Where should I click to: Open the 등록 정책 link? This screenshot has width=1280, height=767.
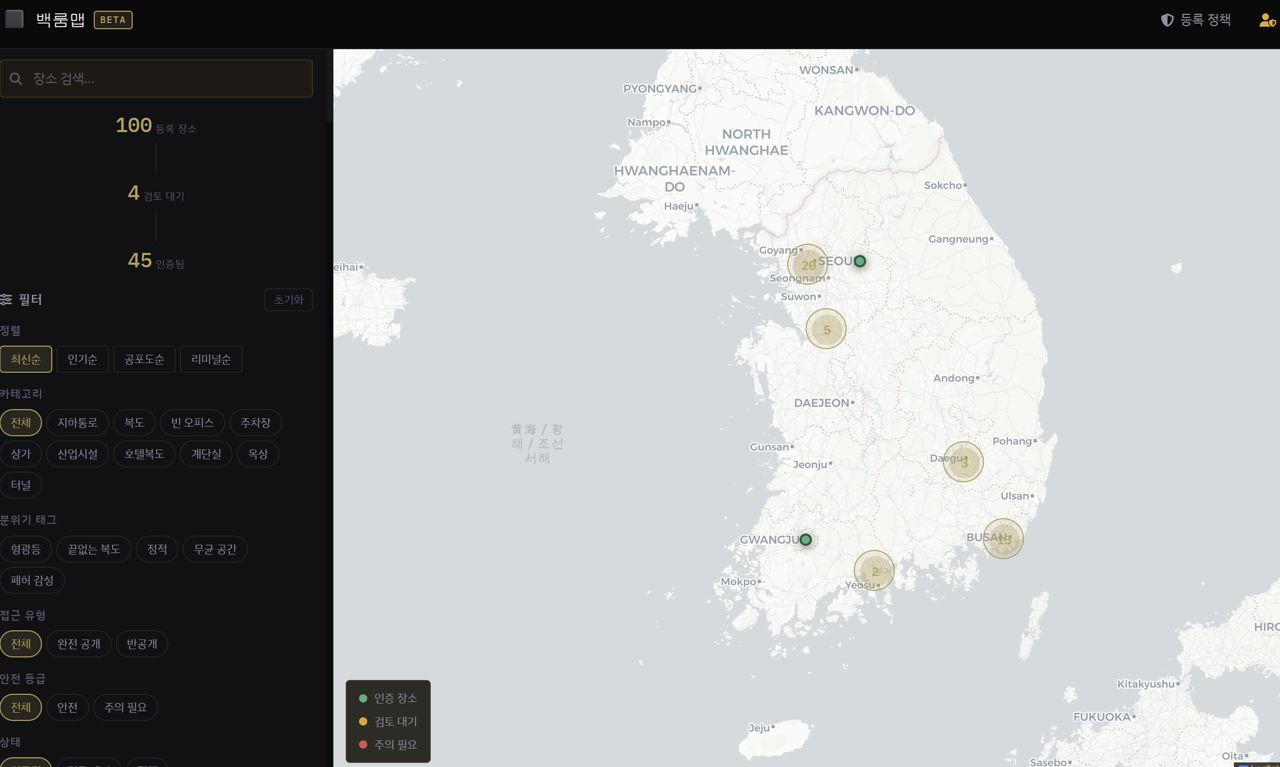(1196, 20)
